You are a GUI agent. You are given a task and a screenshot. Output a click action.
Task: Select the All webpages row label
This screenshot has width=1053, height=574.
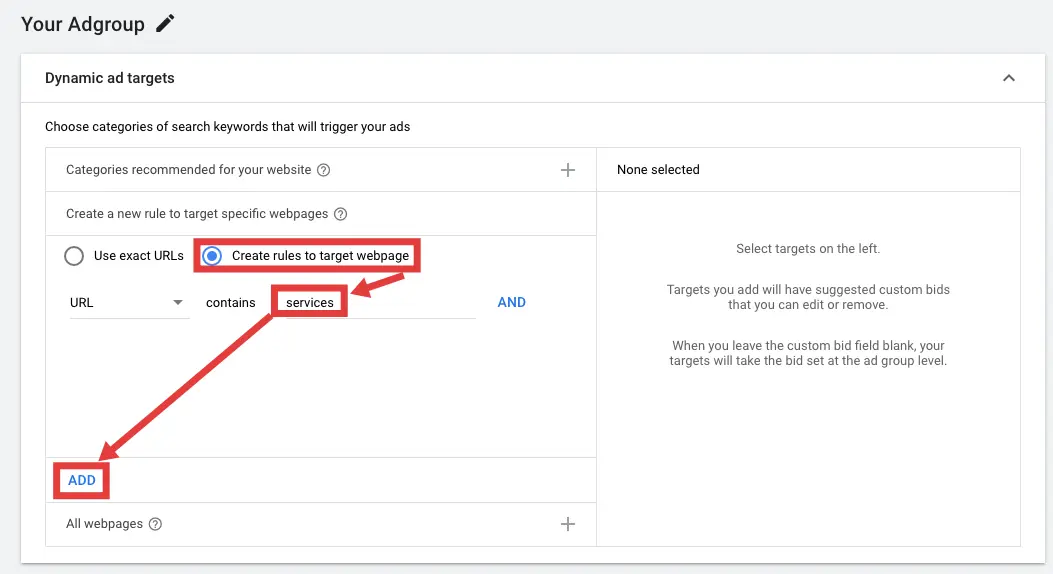click(x=104, y=524)
